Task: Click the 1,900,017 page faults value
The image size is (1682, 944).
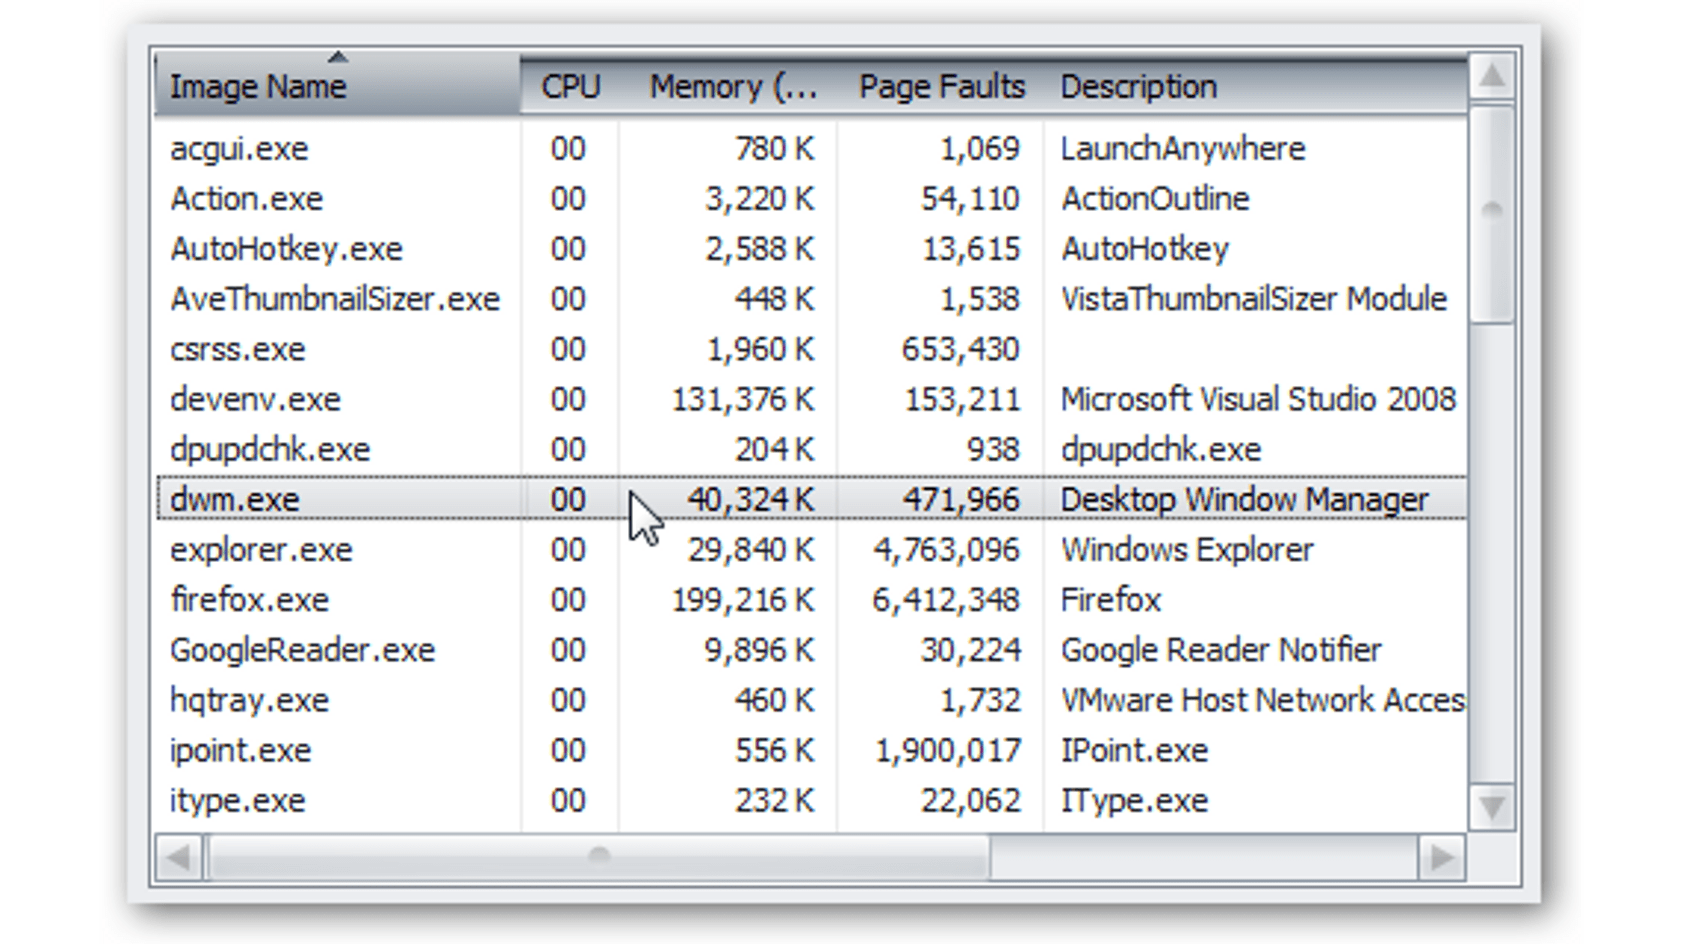Action: click(947, 749)
